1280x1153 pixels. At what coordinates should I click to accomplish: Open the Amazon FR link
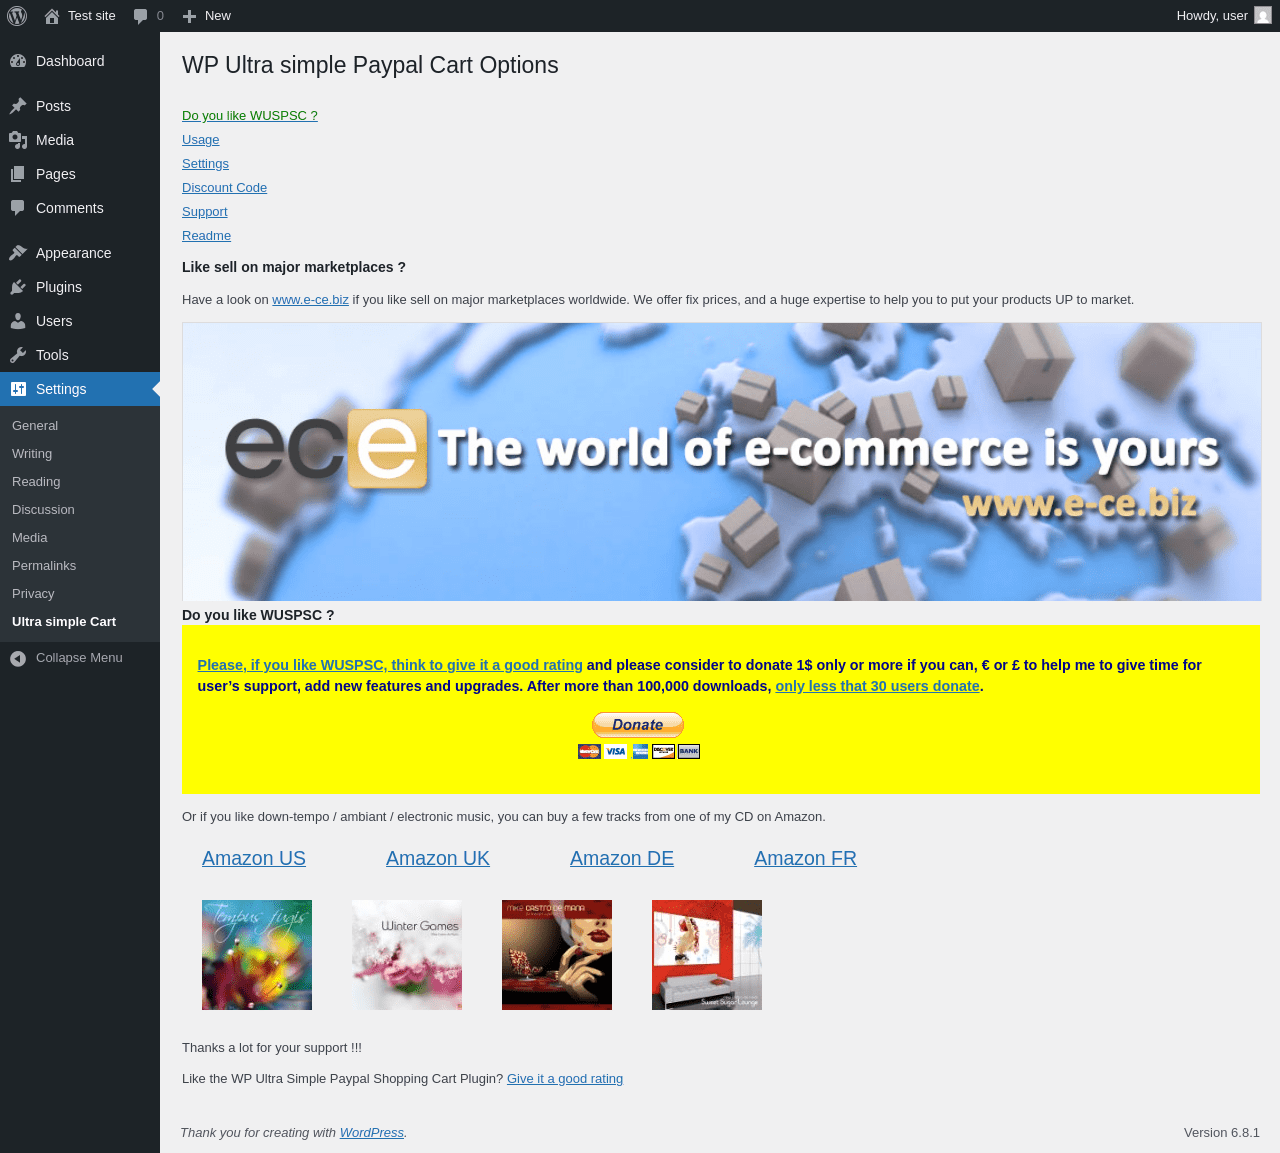pyautogui.click(x=805, y=858)
